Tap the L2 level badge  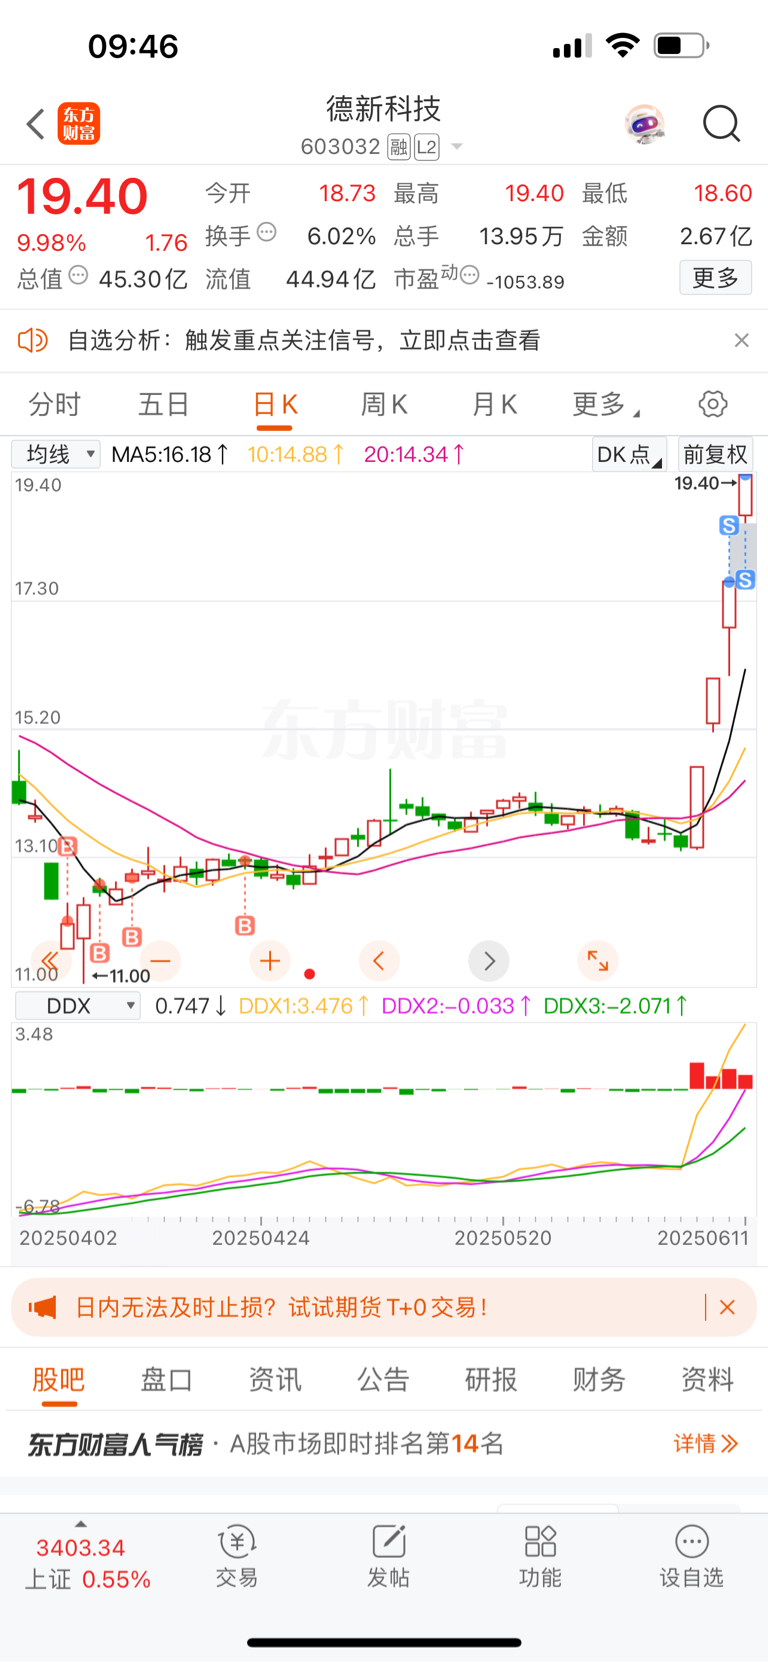point(427,148)
